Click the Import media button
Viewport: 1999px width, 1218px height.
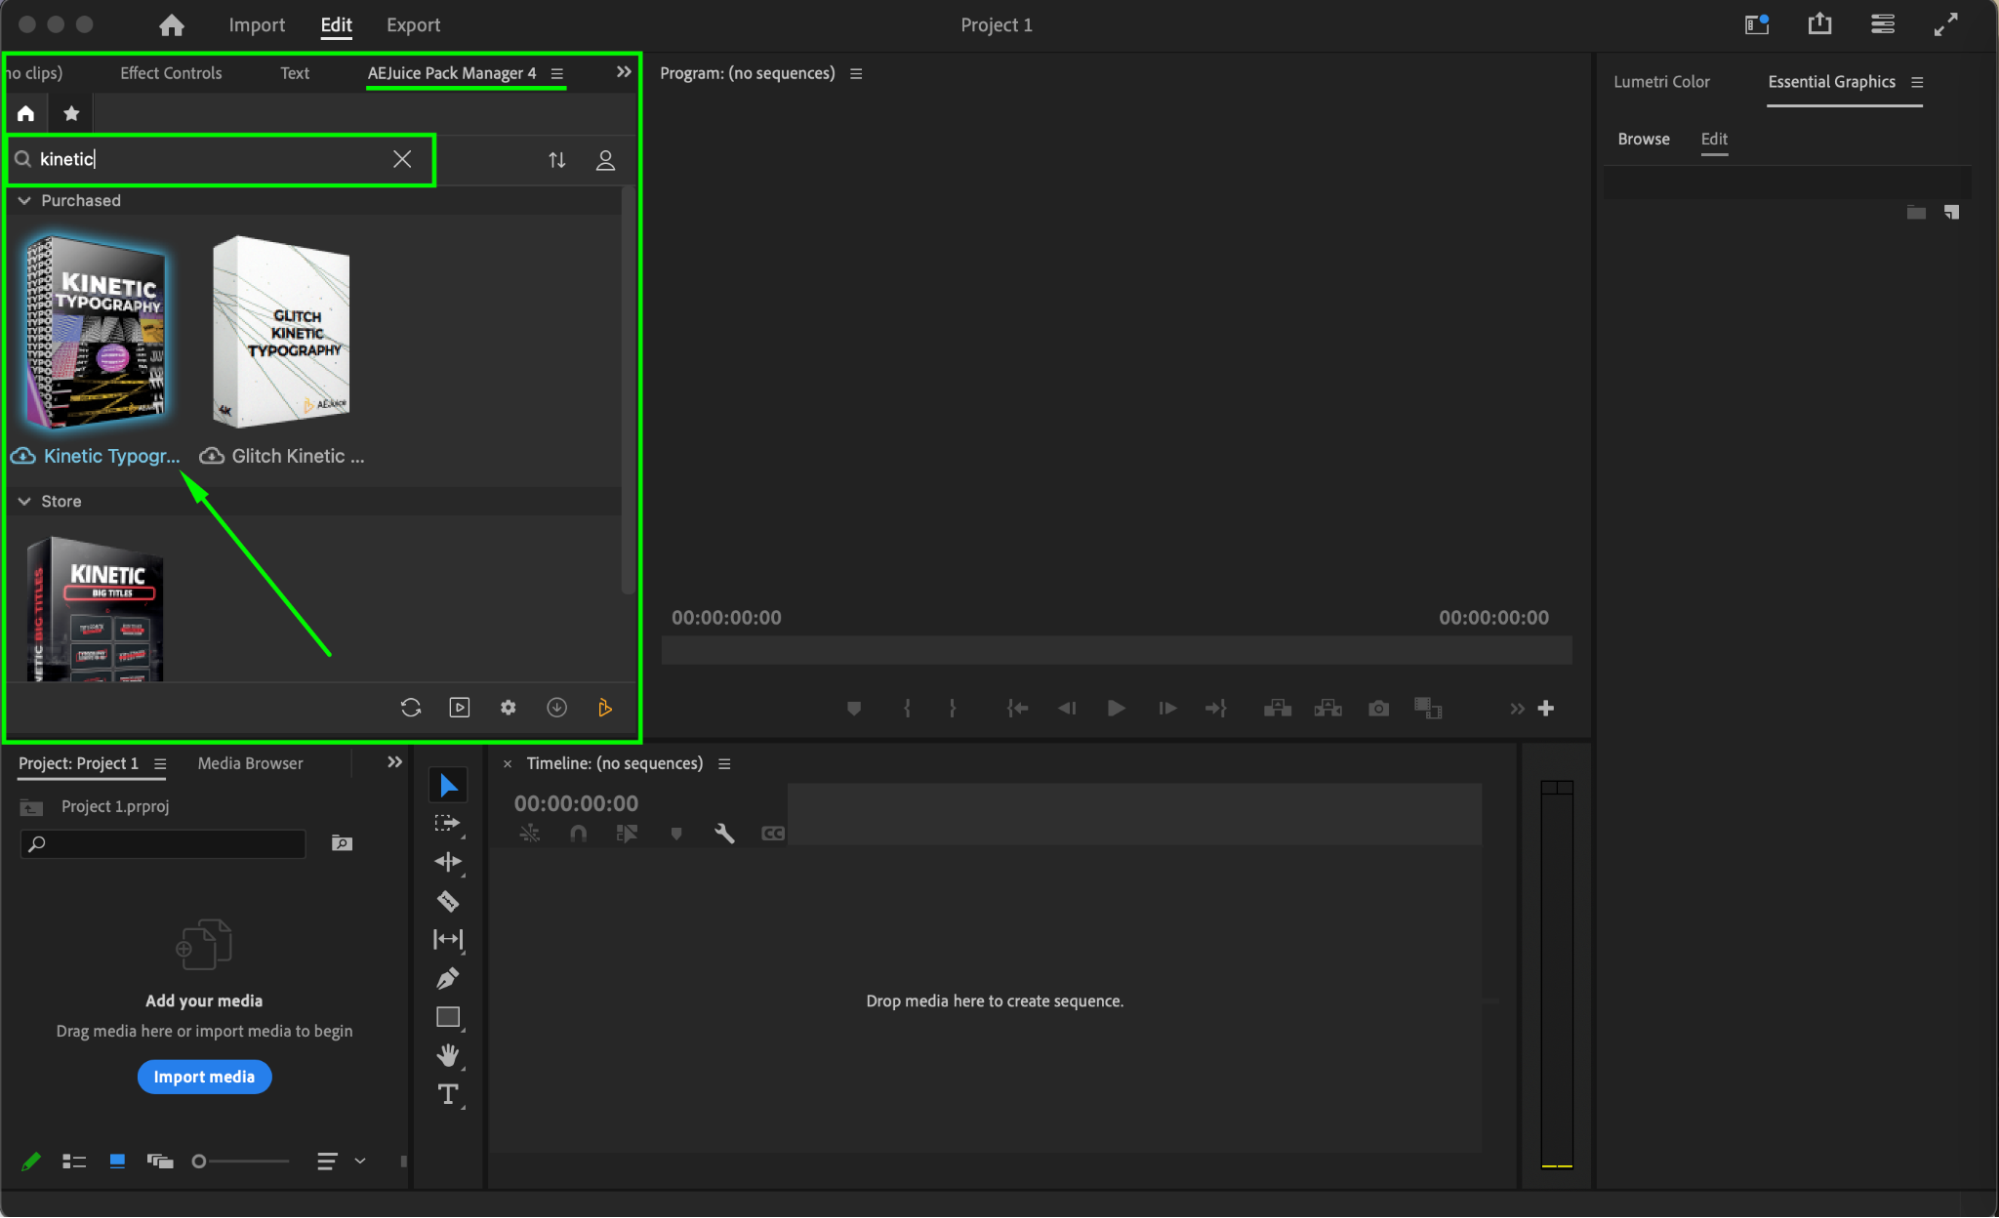click(204, 1077)
